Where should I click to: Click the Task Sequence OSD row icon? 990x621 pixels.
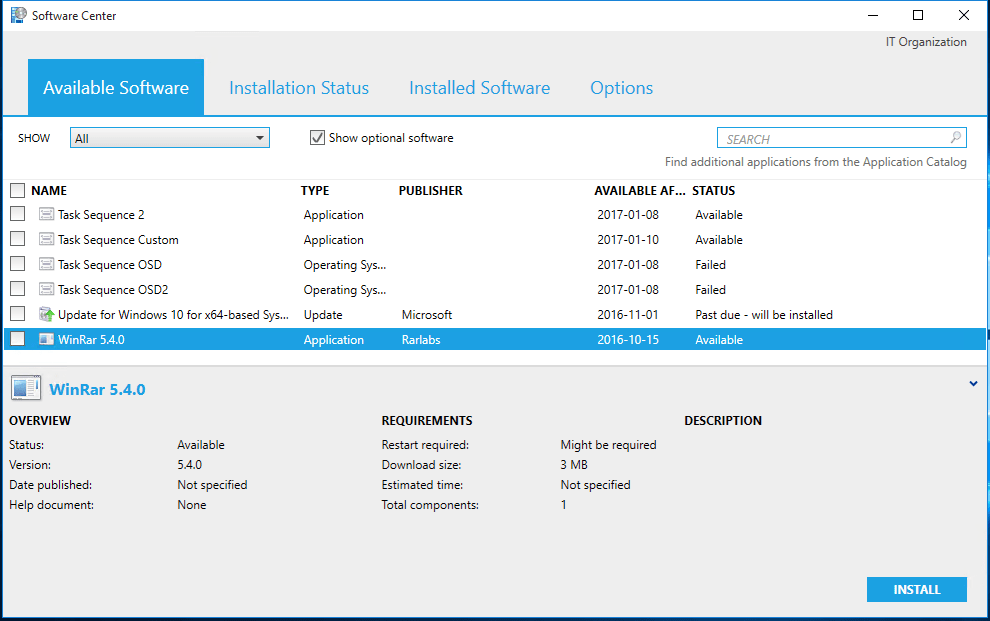(x=46, y=264)
